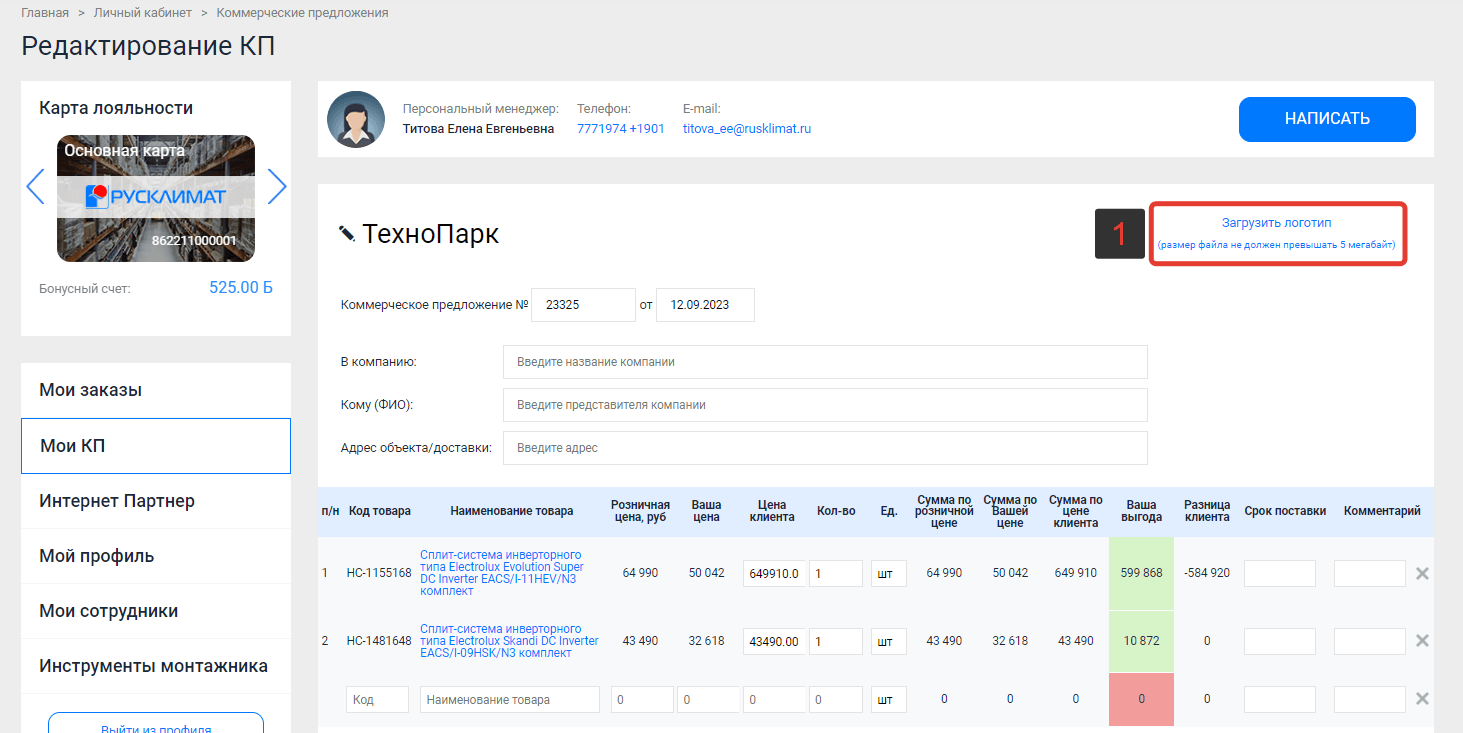1463x733 pixels.
Task: Click comment field for row 2
Action: 1370,641
